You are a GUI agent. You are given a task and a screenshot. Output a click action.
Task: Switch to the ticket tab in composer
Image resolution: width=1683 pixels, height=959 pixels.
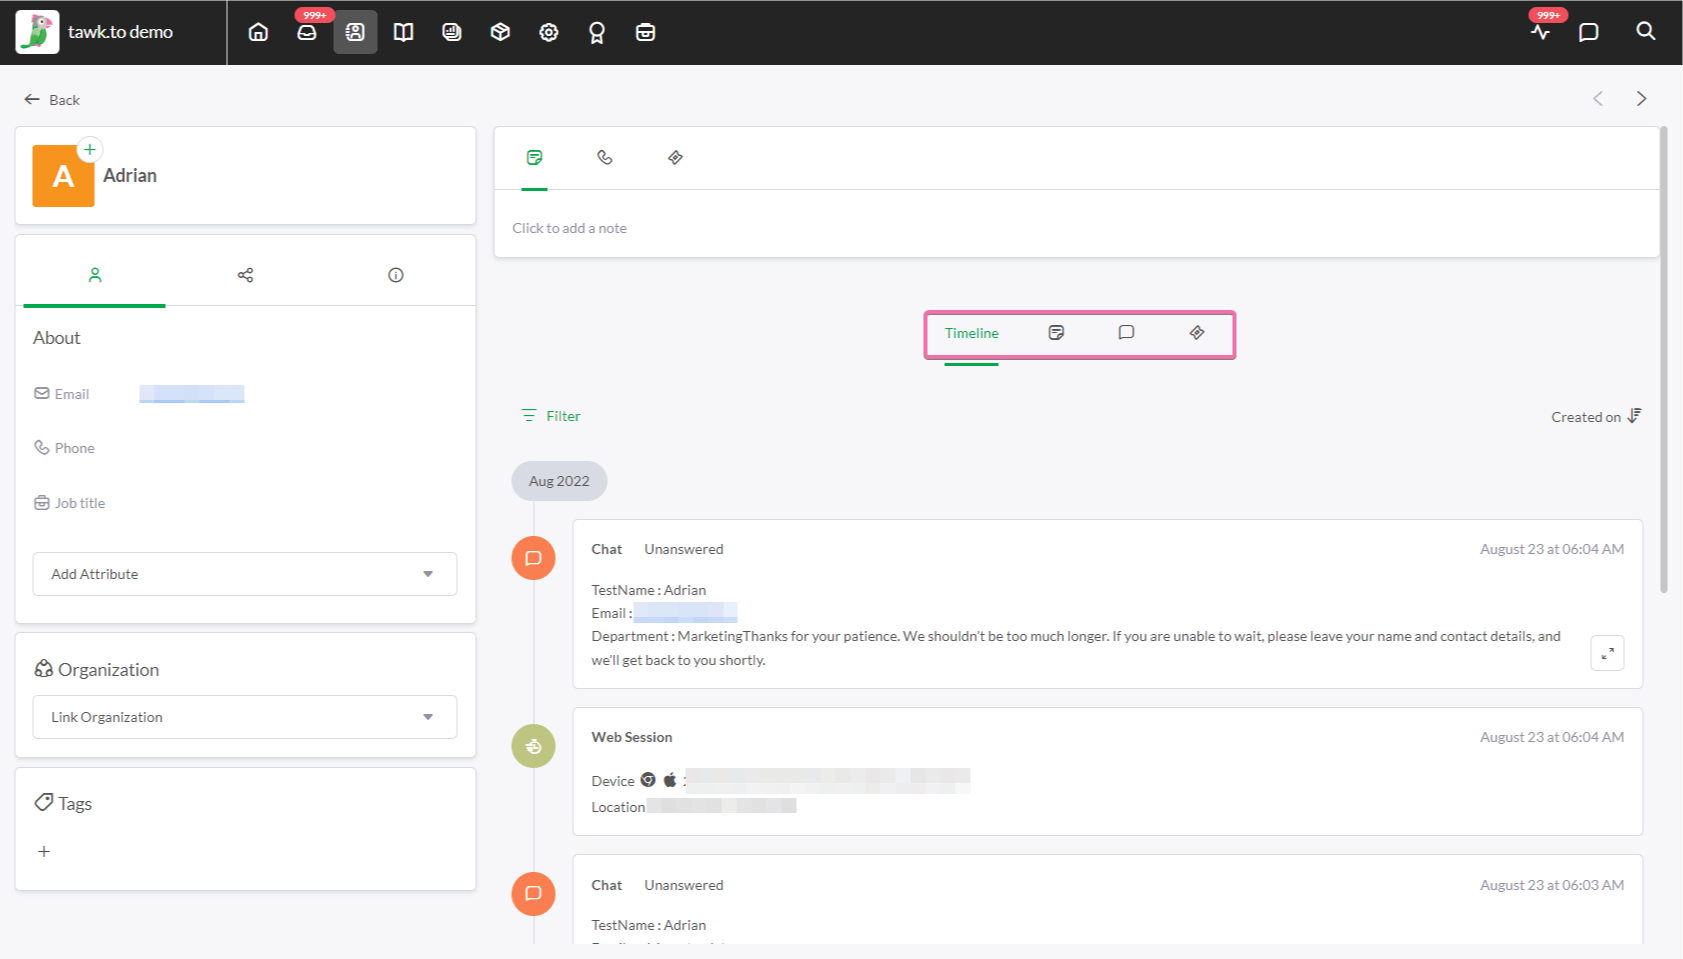click(x=675, y=158)
